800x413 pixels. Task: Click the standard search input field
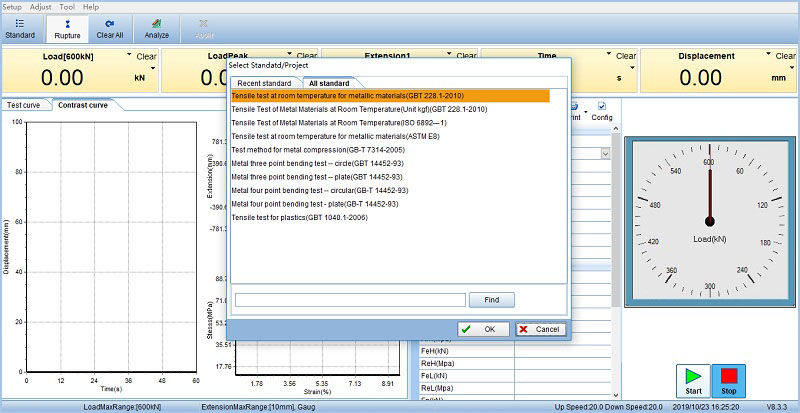tap(349, 299)
